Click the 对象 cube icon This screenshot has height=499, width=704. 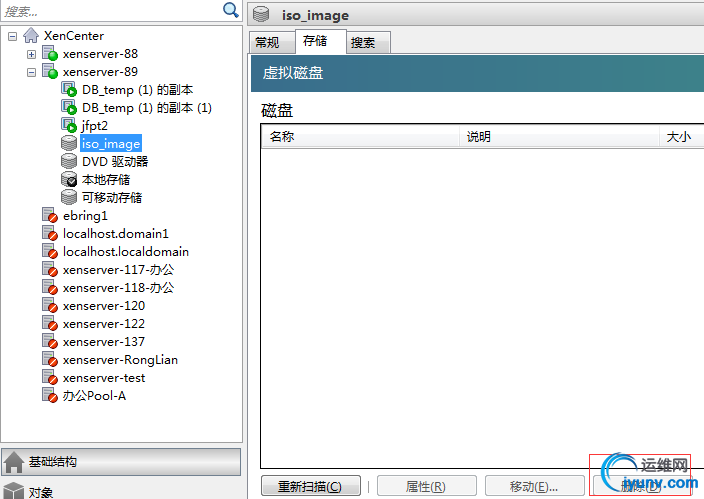click(x=13, y=490)
